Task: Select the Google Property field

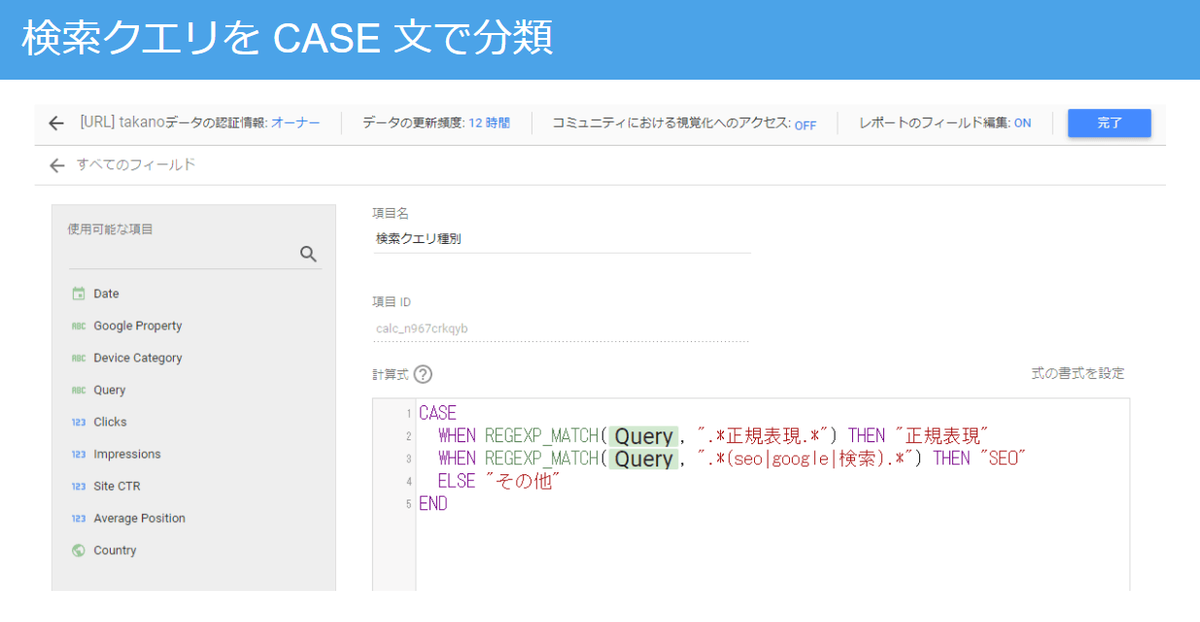Action: 138,326
